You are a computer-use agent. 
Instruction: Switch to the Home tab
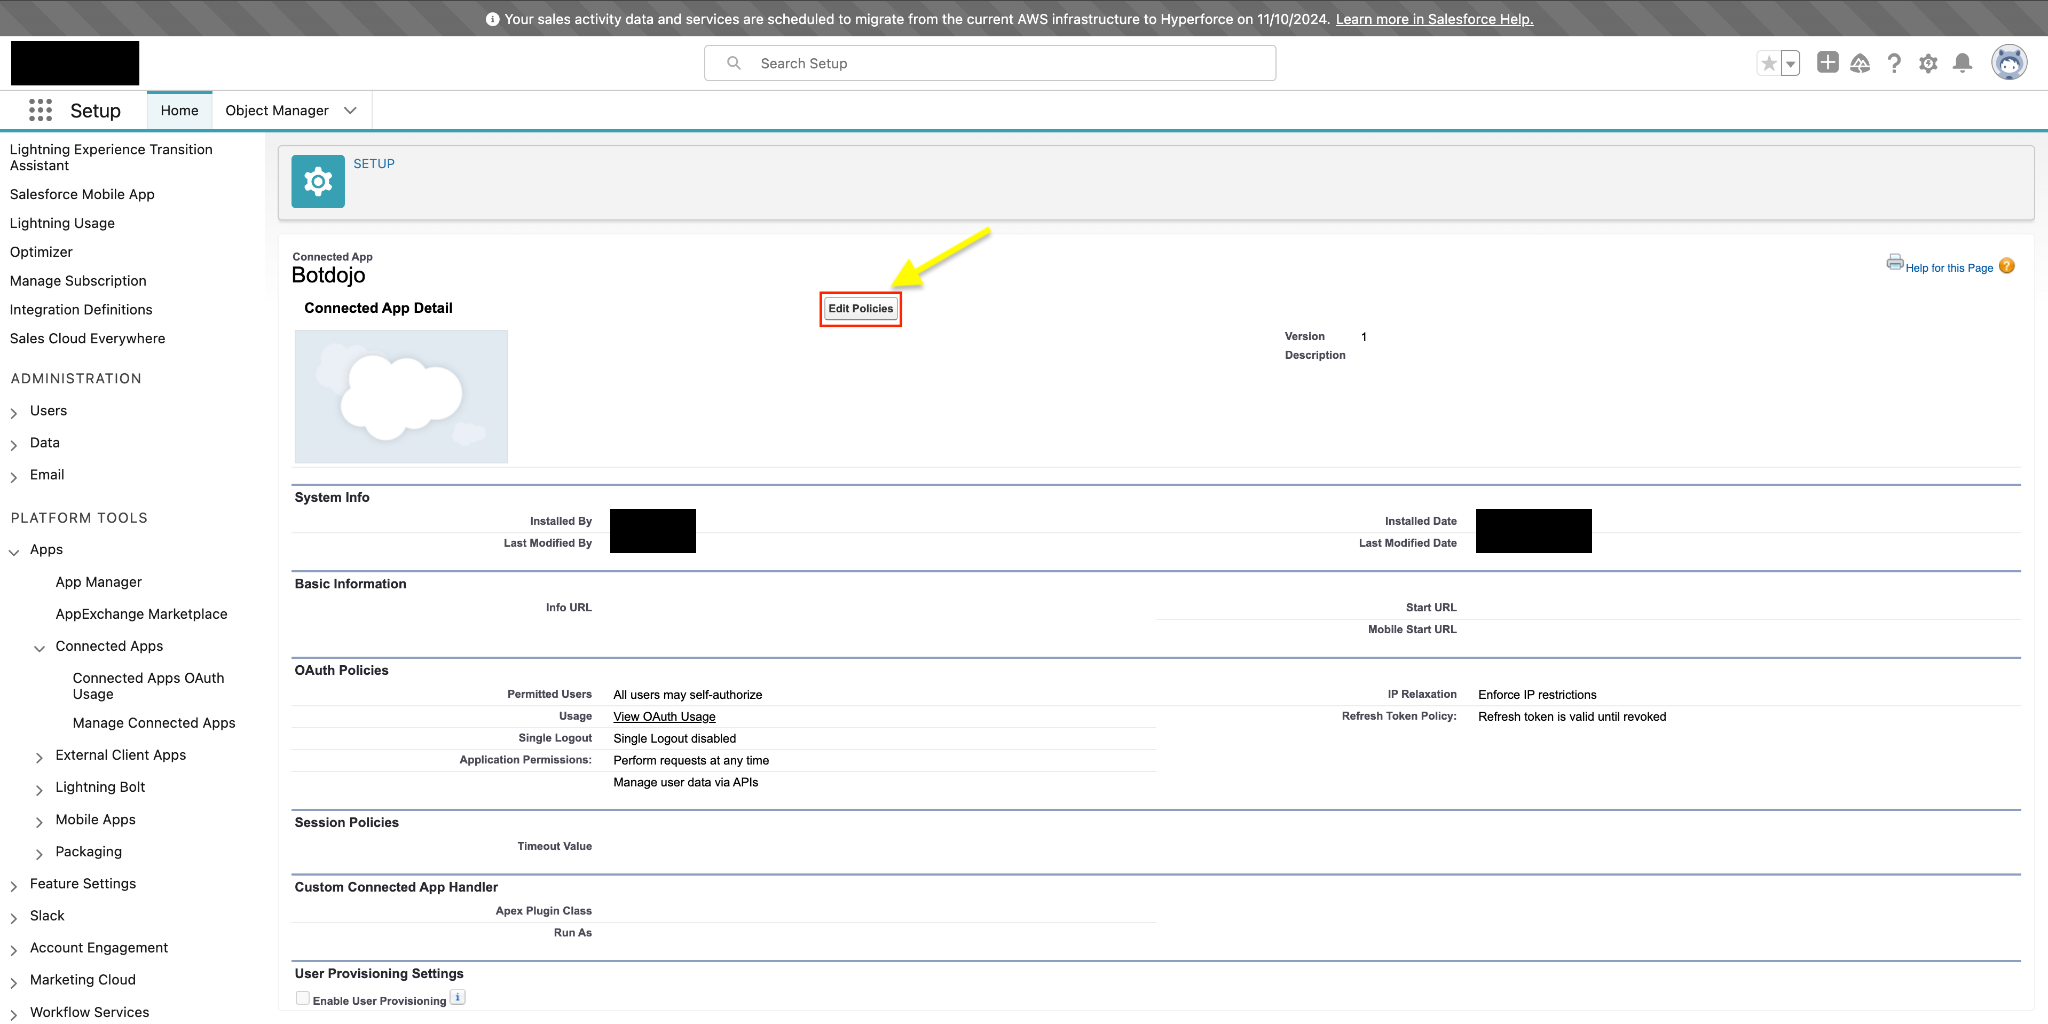pyautogui.click(x=180, y=110)
